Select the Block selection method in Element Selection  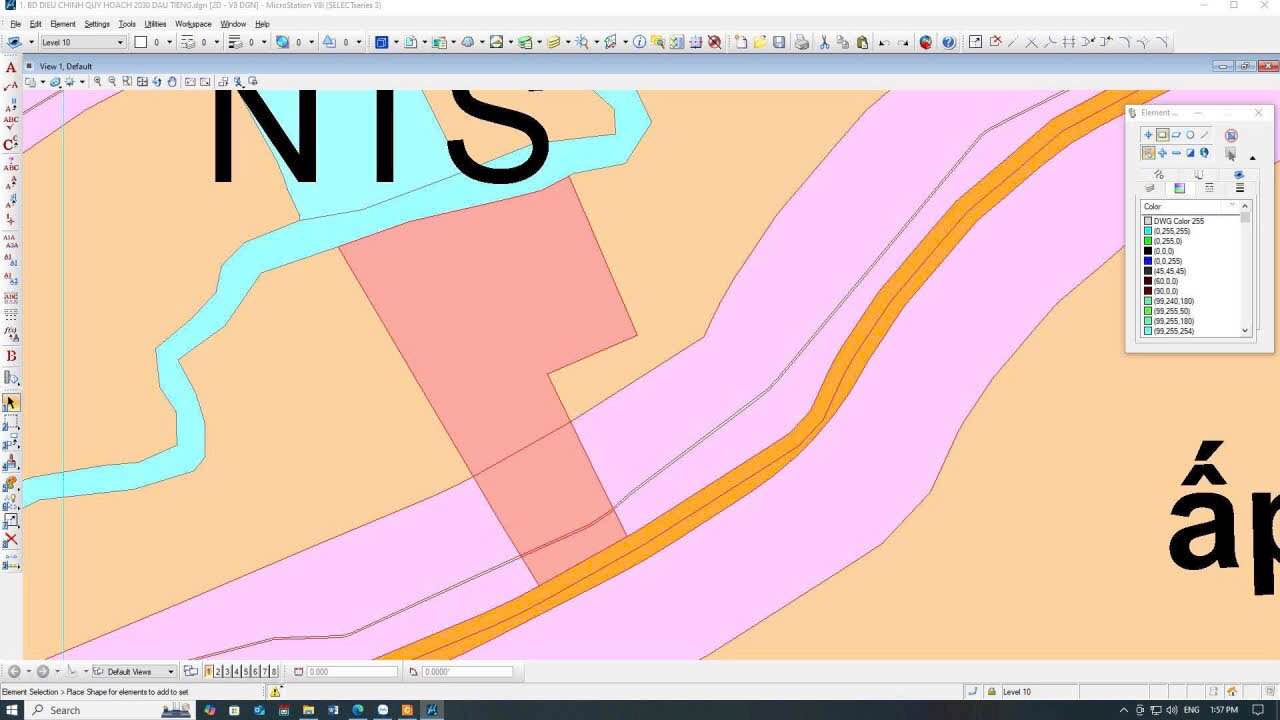point(1162,135)
